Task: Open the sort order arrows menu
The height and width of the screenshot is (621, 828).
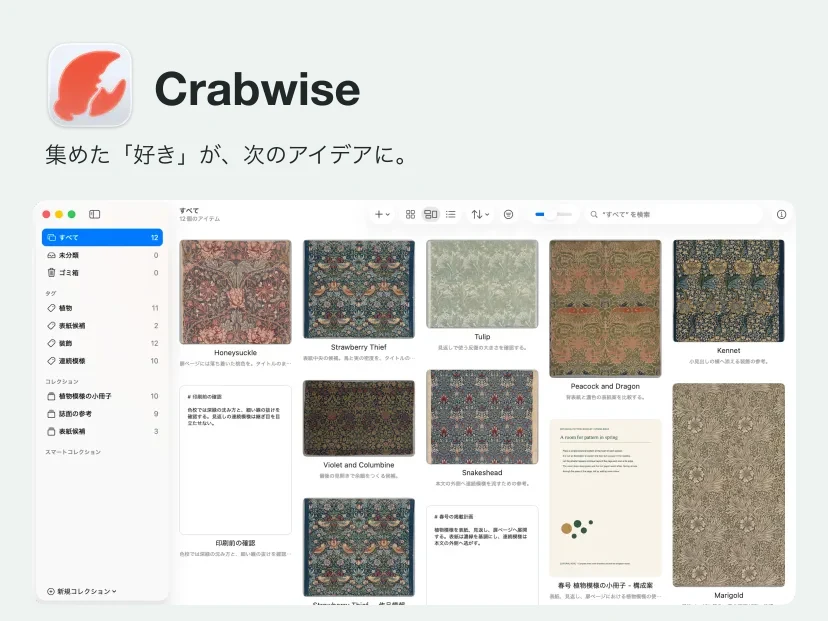Action: pos(481,214)
